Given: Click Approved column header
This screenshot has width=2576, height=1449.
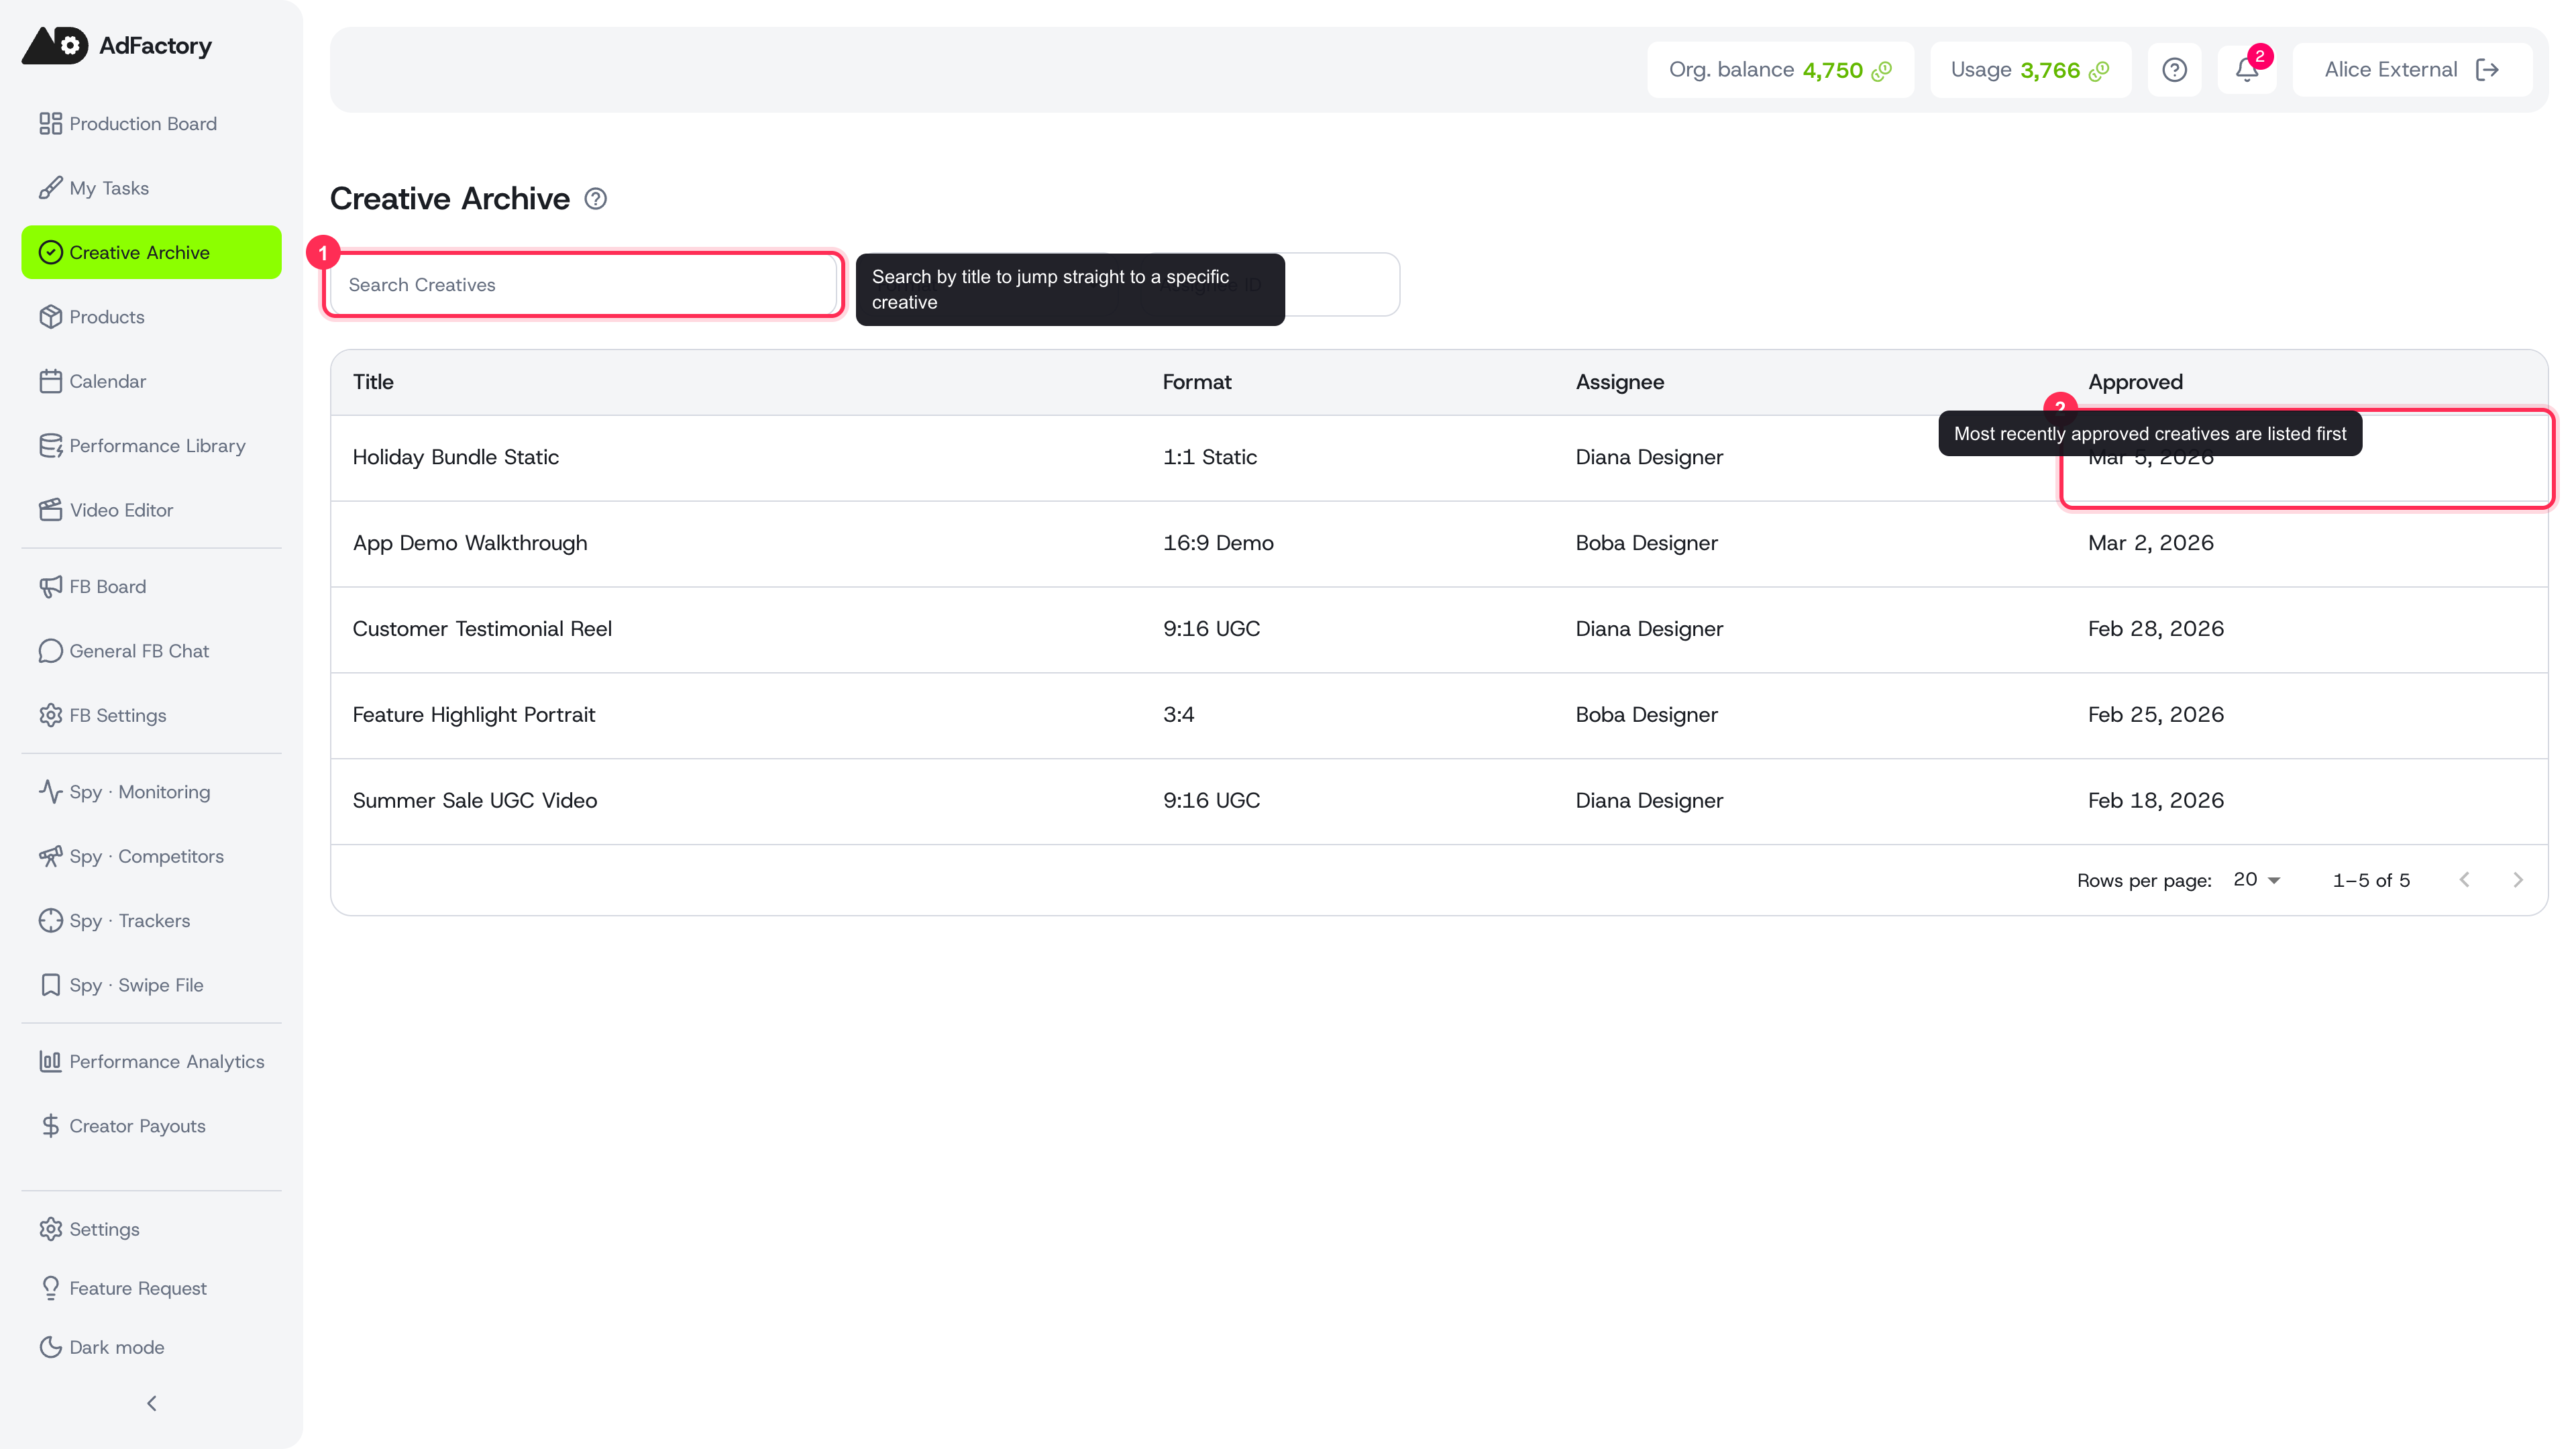Looking at the screenshot, I should pyautogui.click(x=2135, y=382).
